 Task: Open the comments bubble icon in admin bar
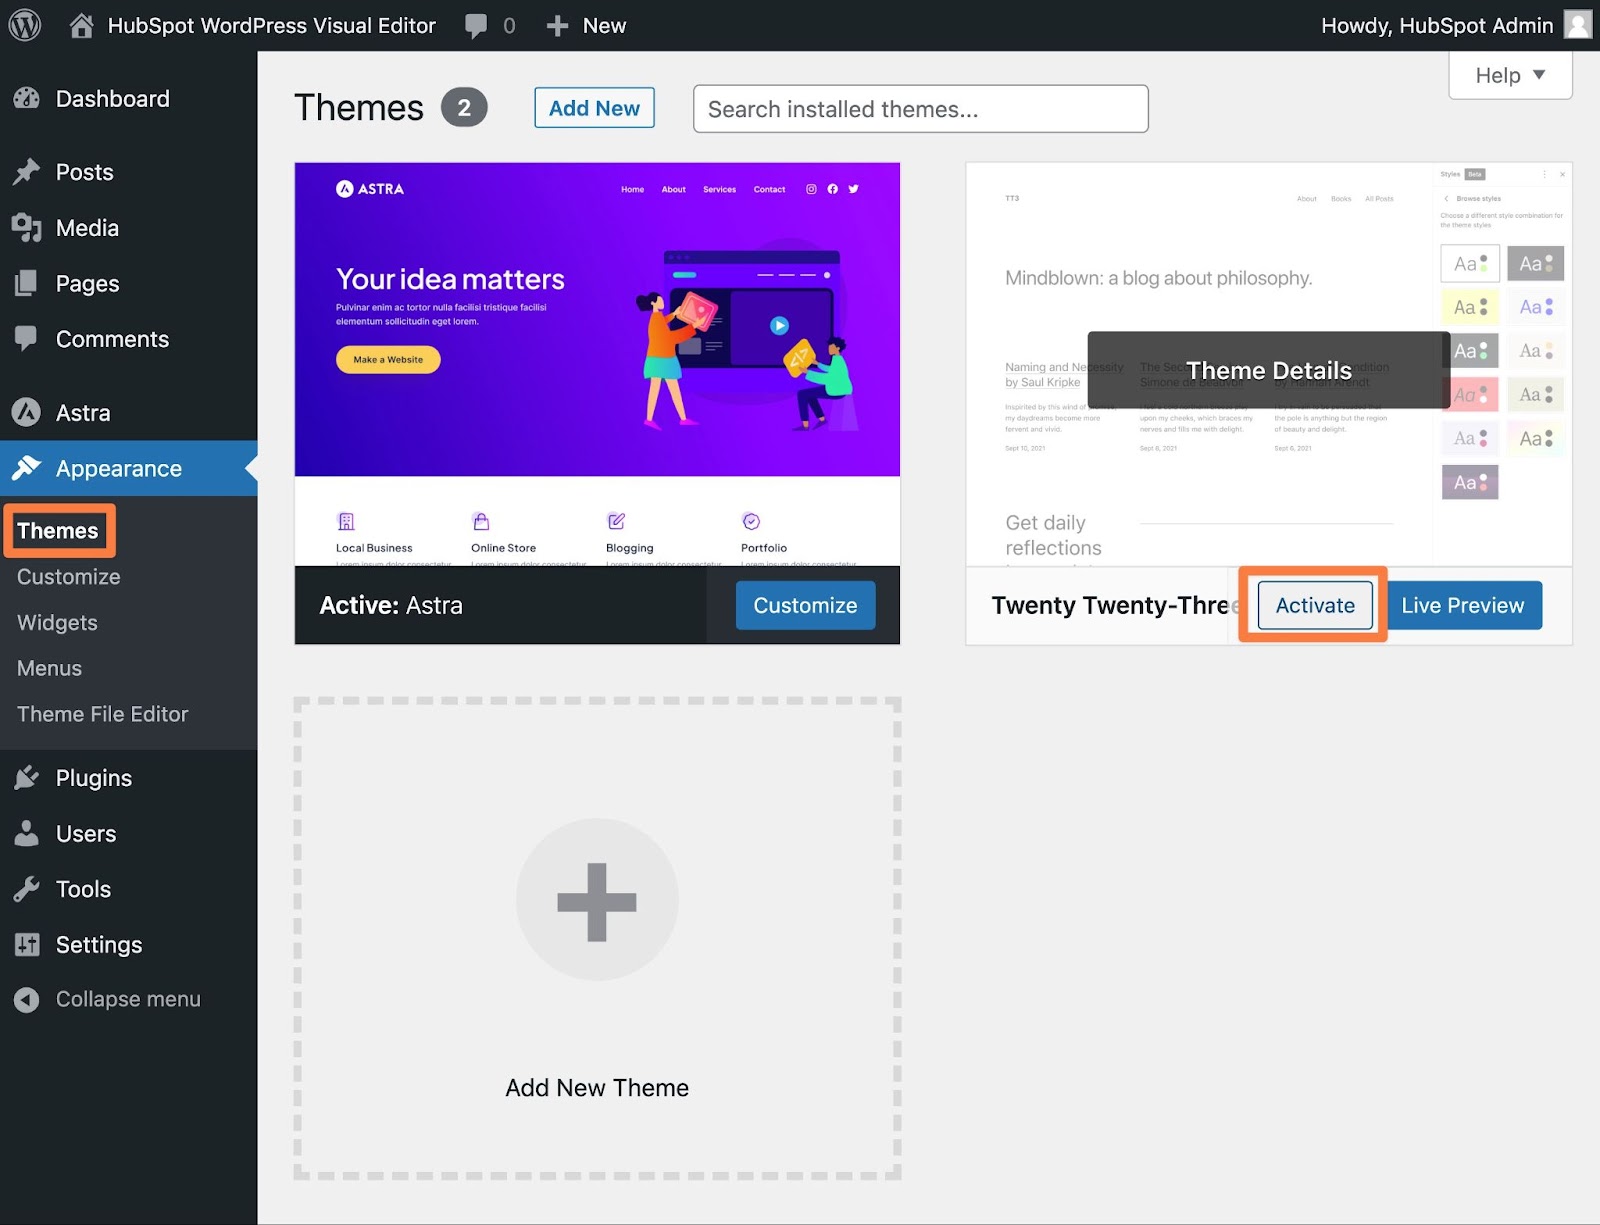click(476, 25)
